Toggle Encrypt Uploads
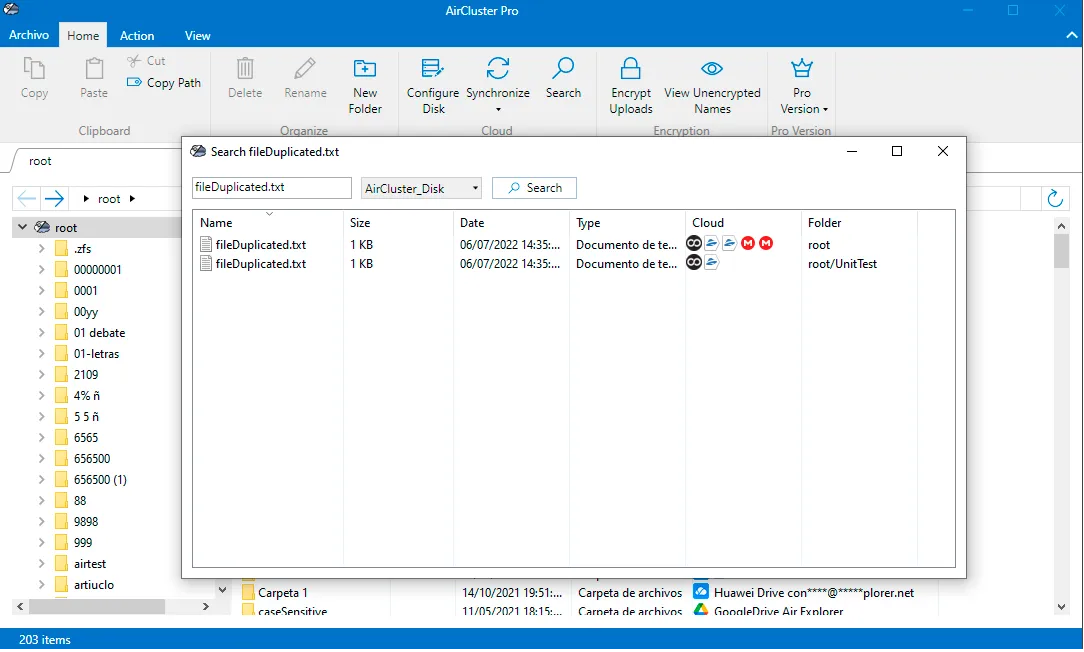Viewport: 1084px width, 652px height. pos(630,86)
